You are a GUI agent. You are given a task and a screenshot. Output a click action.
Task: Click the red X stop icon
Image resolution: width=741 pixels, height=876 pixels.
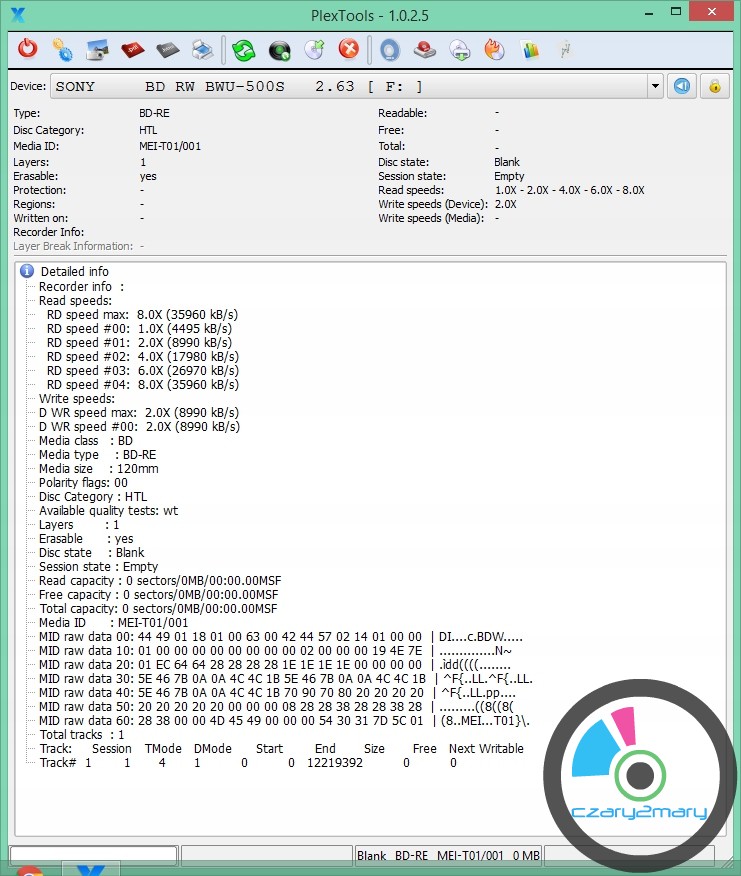click(348, 49)
